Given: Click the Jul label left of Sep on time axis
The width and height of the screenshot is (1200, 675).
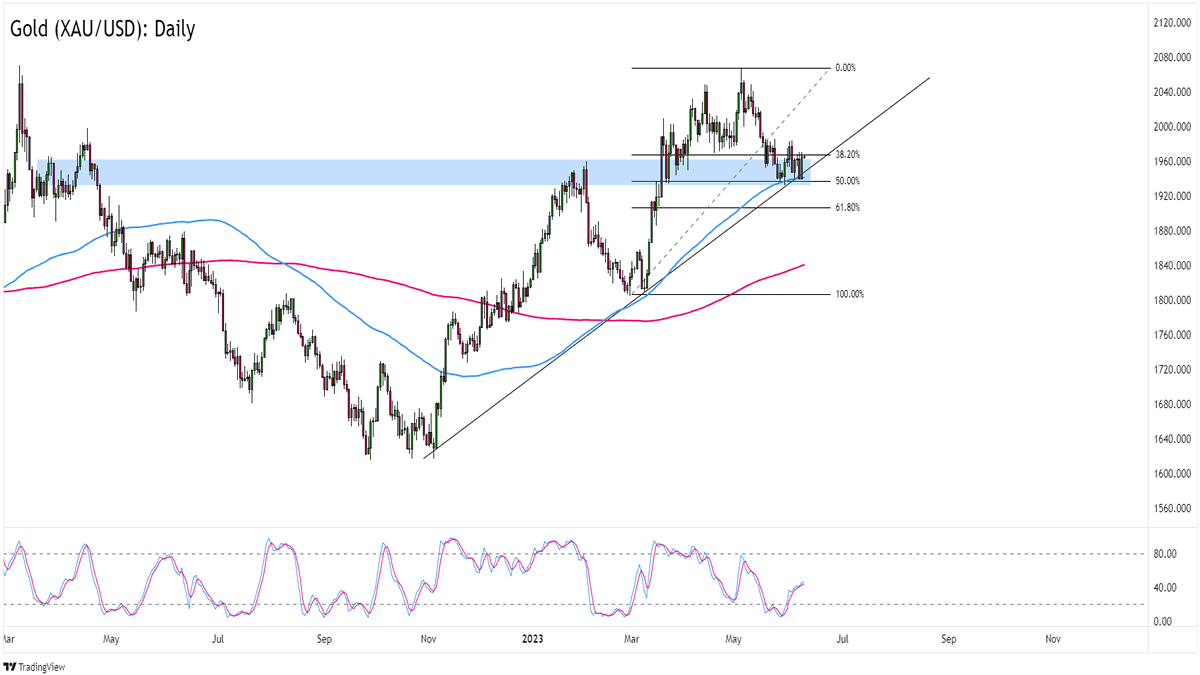Looking at the screenshot, I should (216, 637).
